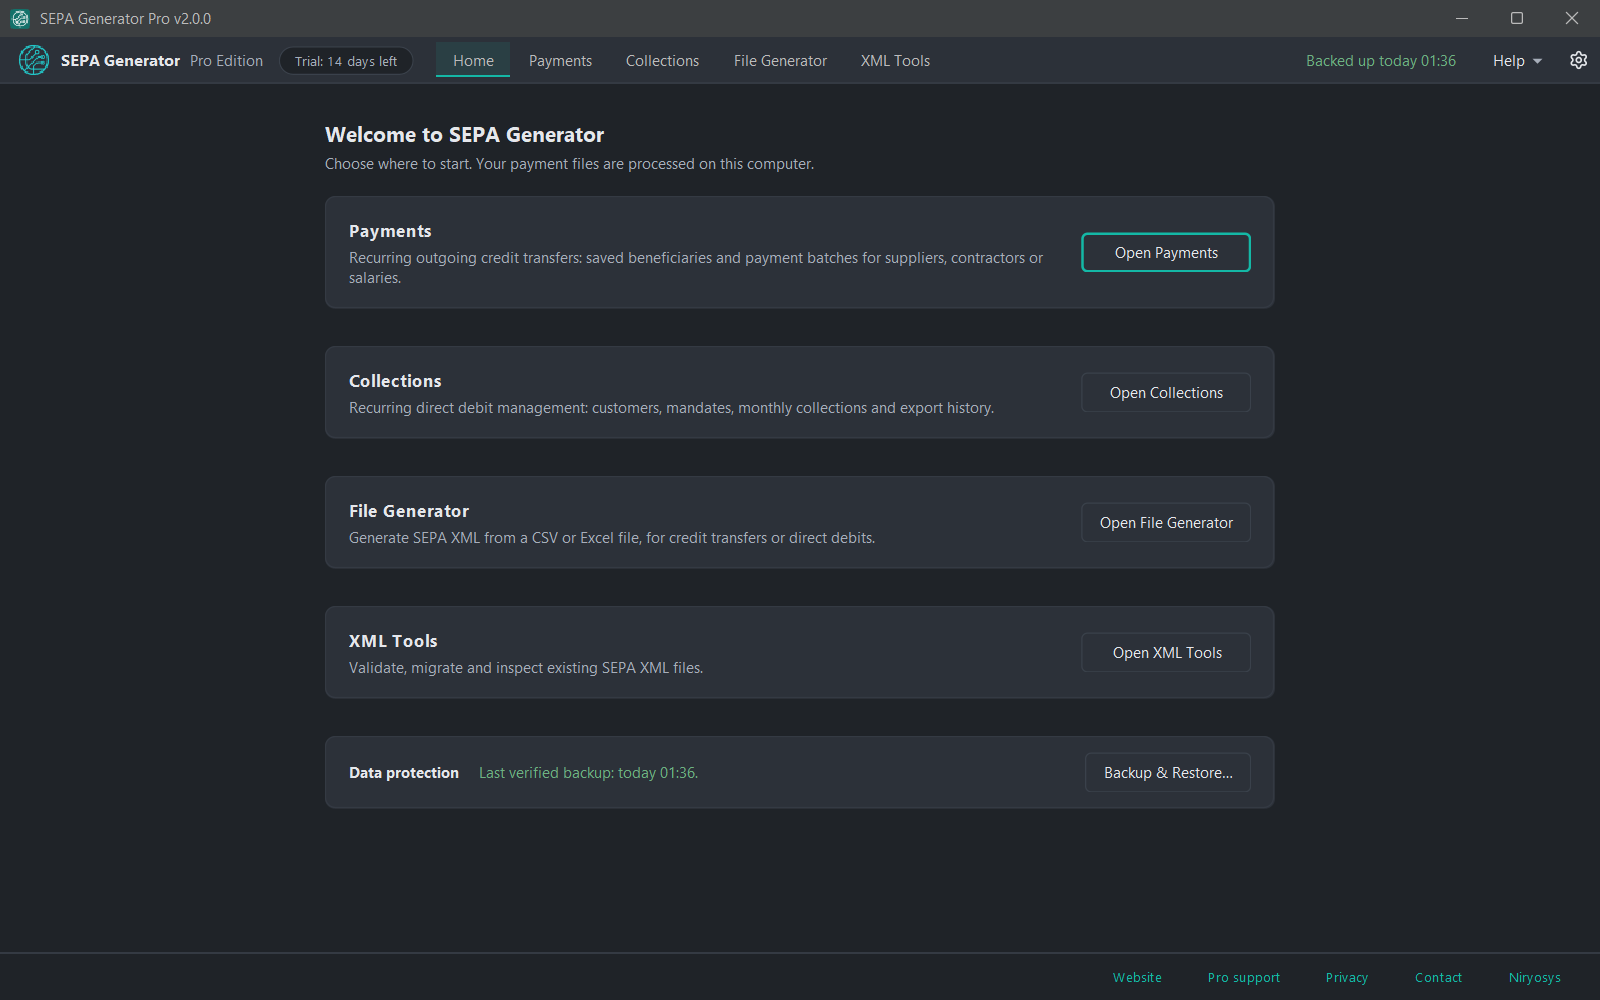Open the Contact footer link
This screenshot has width=1600, height=1000.
pyautogui.click(x=1438, y=977)
